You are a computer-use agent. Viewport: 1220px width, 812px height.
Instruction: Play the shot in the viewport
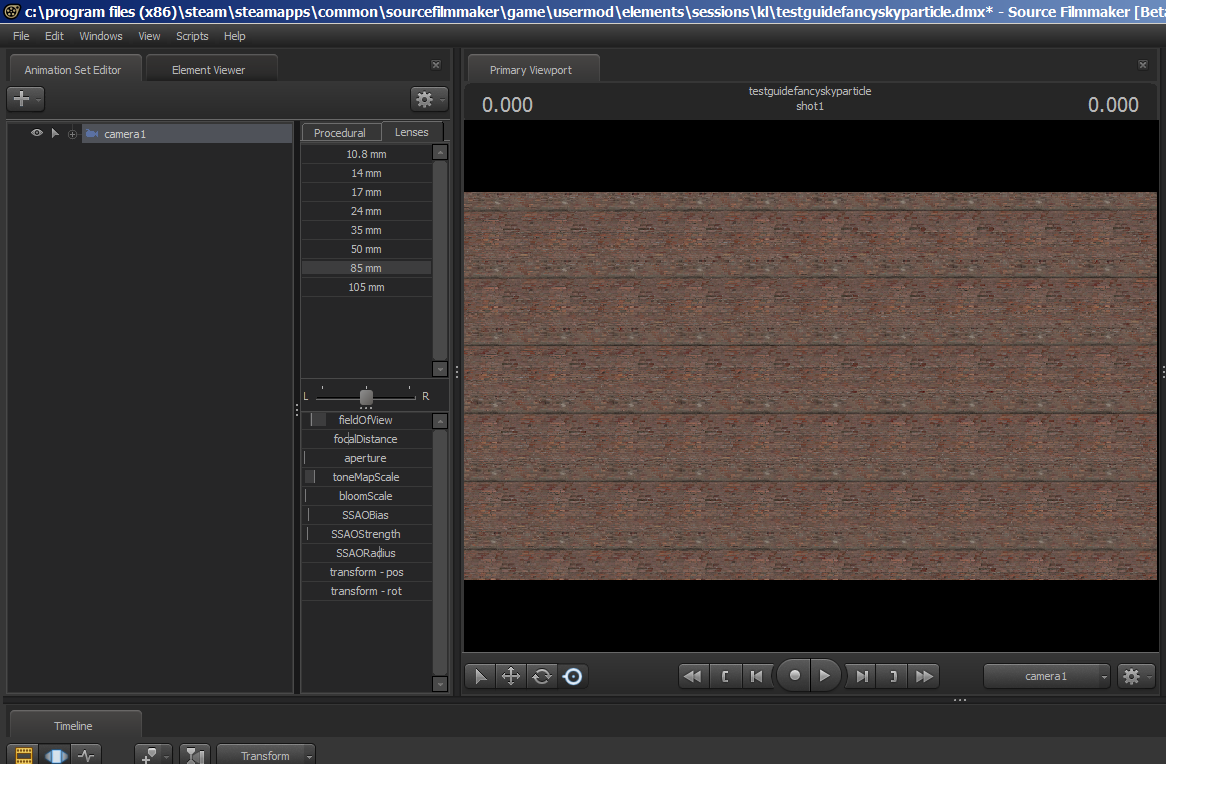(825, 676)
